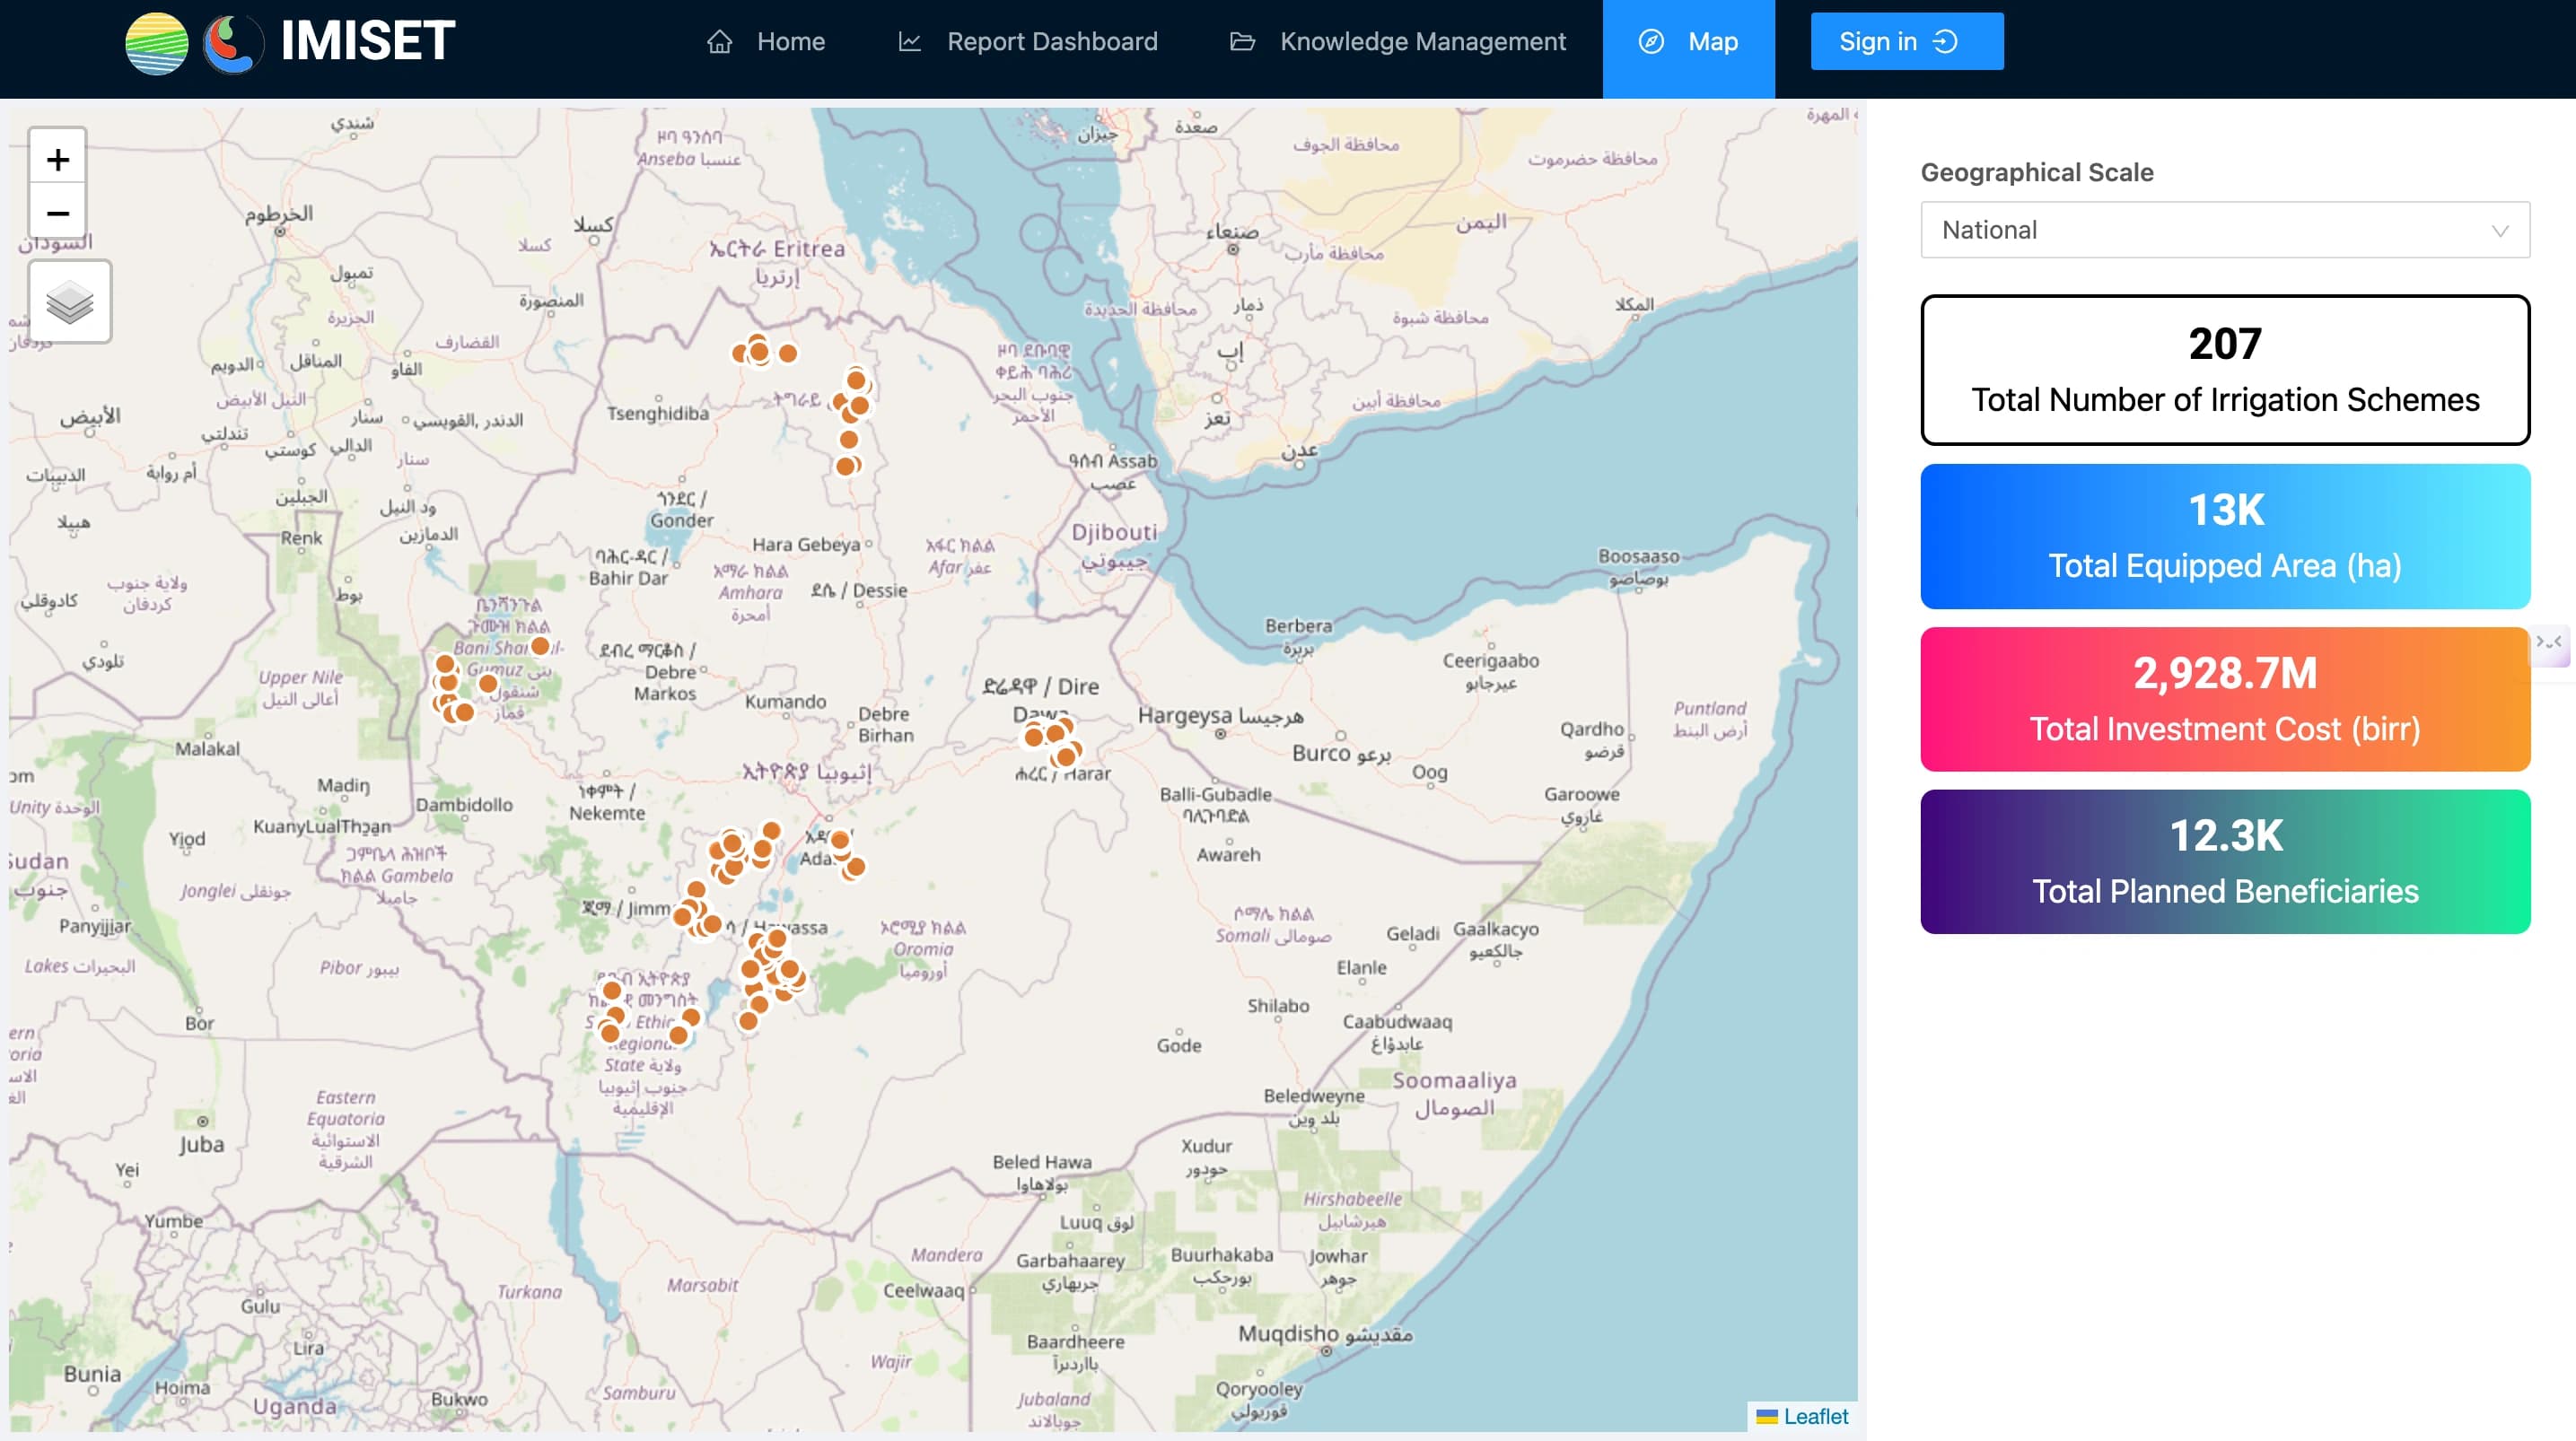This screenshot has width=2576, height=1441.
Task: Click the green-yellow striped circular logo
Action: click(157, 43)
